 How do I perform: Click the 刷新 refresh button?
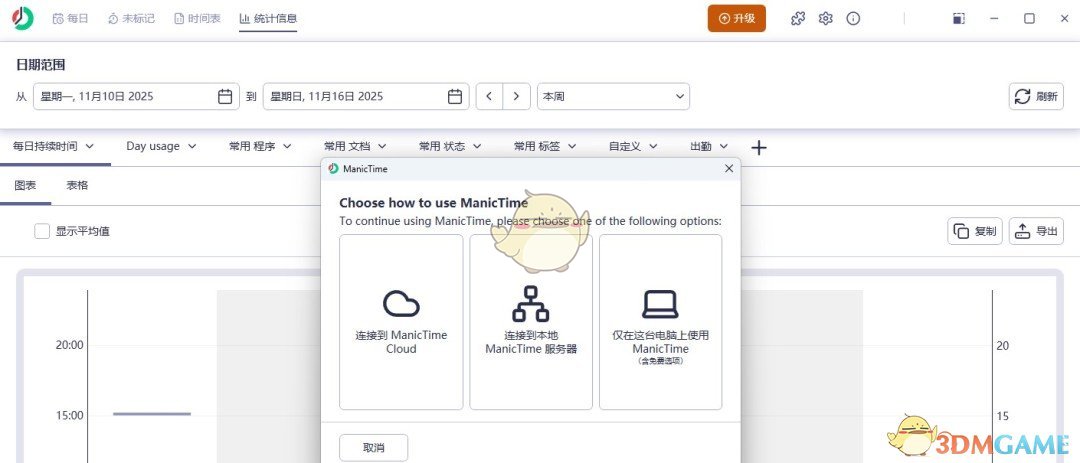1036,96
